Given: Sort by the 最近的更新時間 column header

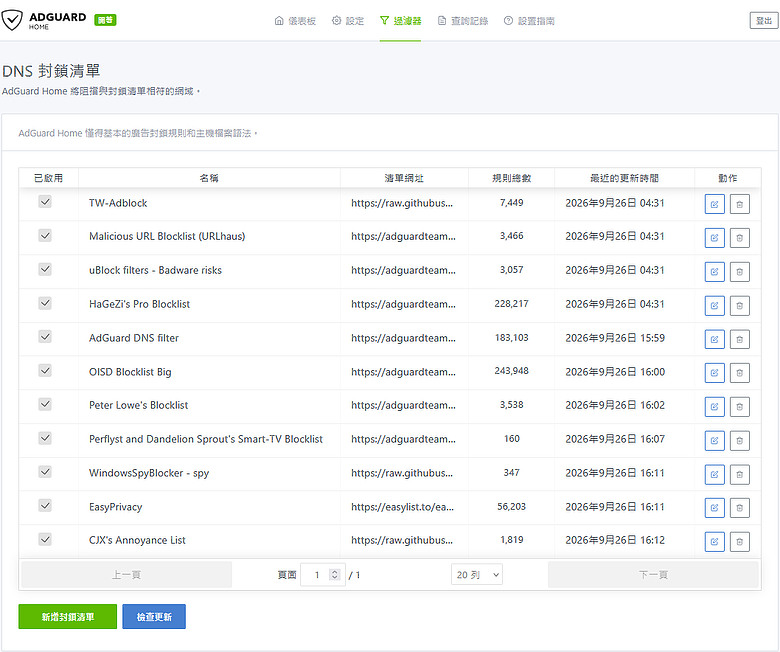Looking at the screenshot, I should pos(624,178).
